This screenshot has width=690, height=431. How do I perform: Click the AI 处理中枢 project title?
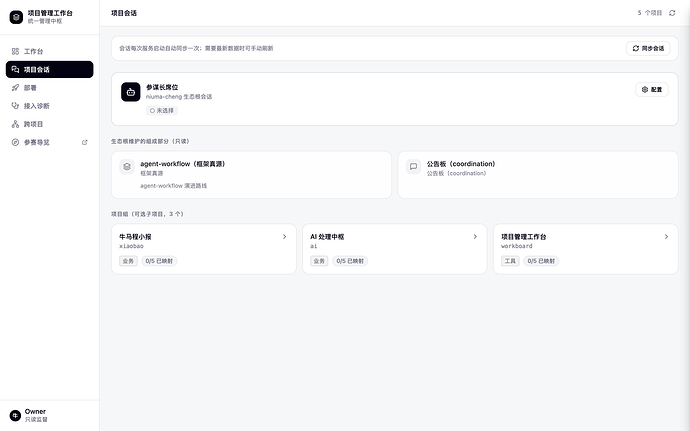pyautogui.click(x=327, y=236)
